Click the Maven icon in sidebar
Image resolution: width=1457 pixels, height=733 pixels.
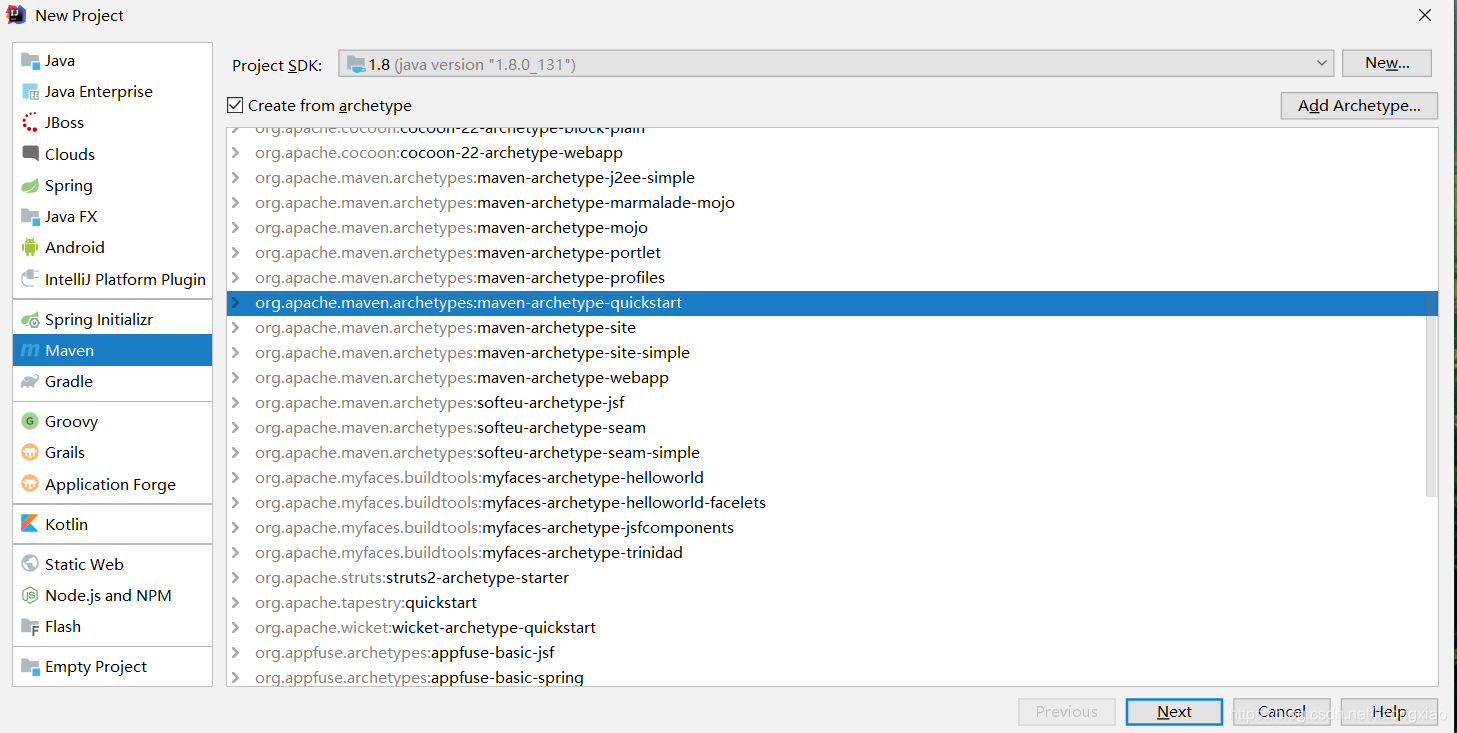30,350
